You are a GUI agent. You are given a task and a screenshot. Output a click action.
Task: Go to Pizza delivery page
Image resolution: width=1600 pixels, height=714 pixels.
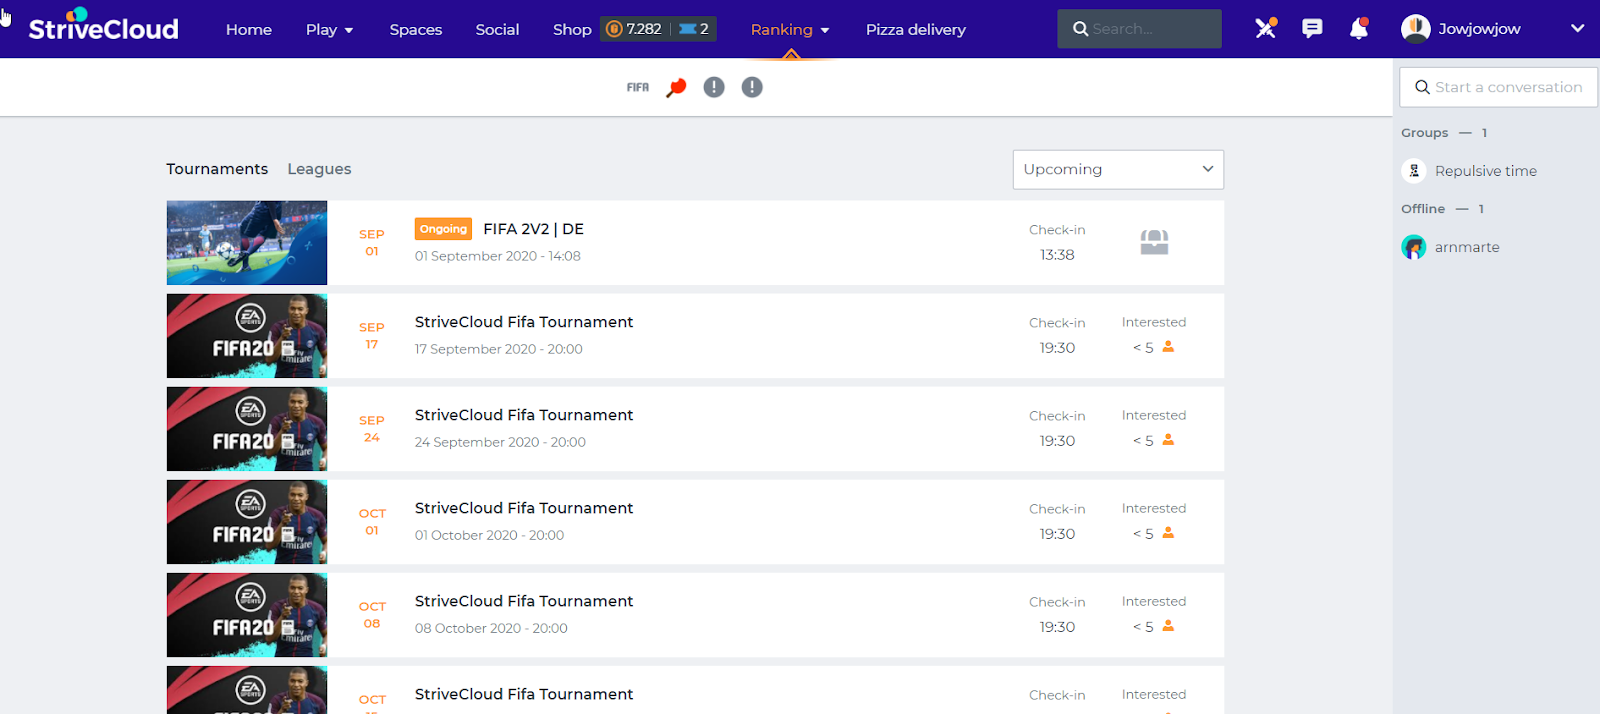point(915,30)
